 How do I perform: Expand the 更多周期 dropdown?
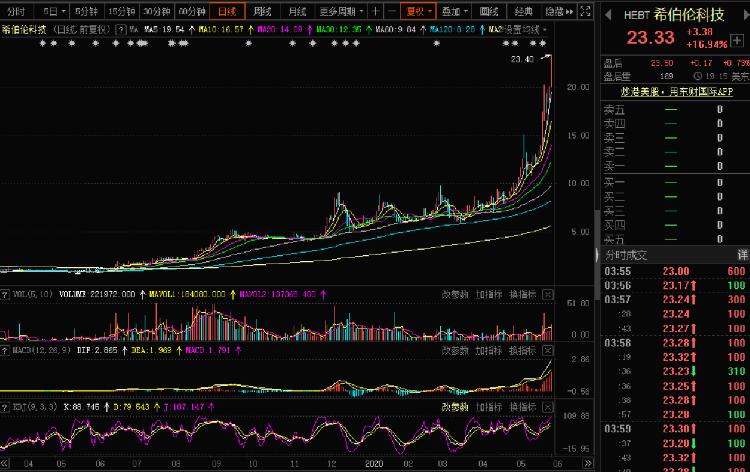341,11
